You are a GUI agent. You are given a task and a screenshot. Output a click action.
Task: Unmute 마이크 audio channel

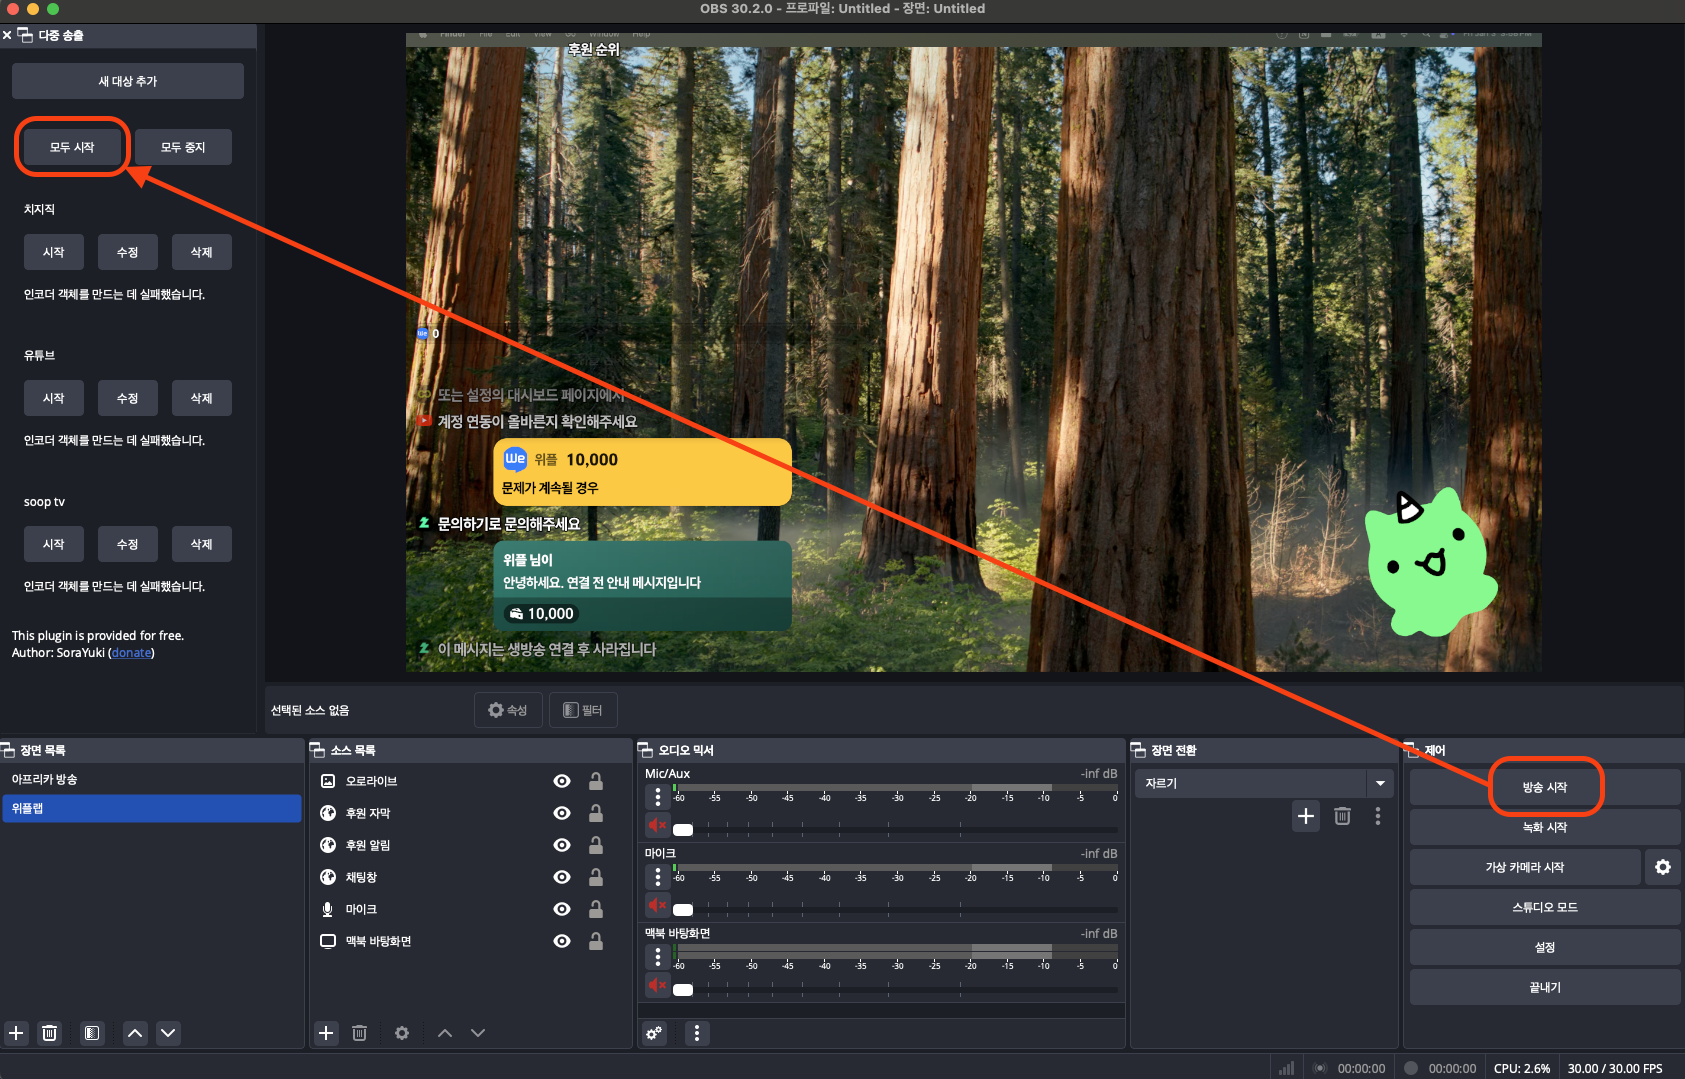tap(657, 905)
